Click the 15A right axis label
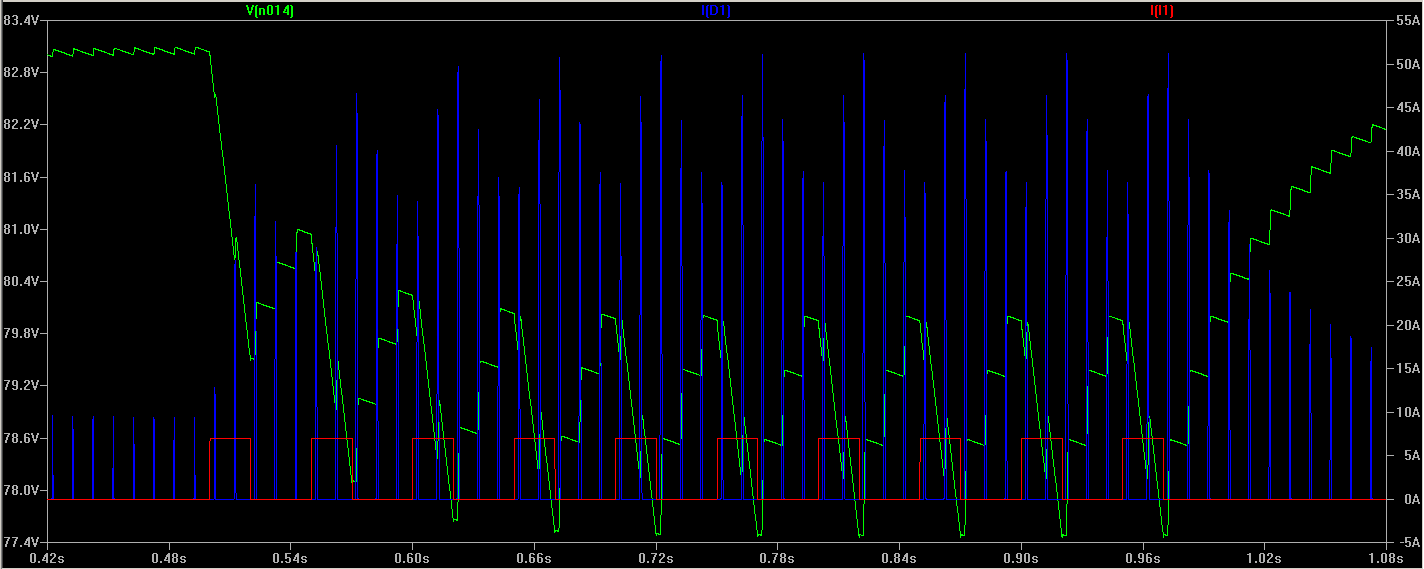This screenshot has width=1424, height=569. pyautogui.click(x=1408, y=368)
